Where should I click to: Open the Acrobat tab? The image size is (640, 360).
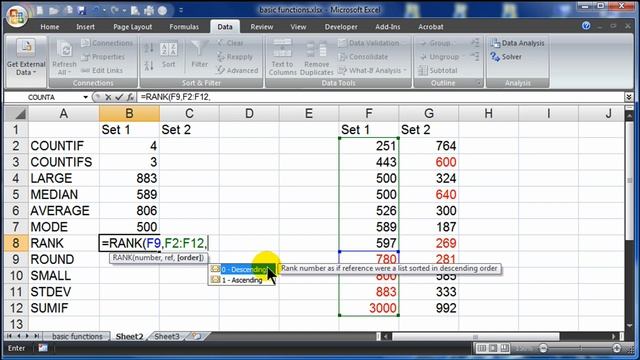[x=431, y=27]
